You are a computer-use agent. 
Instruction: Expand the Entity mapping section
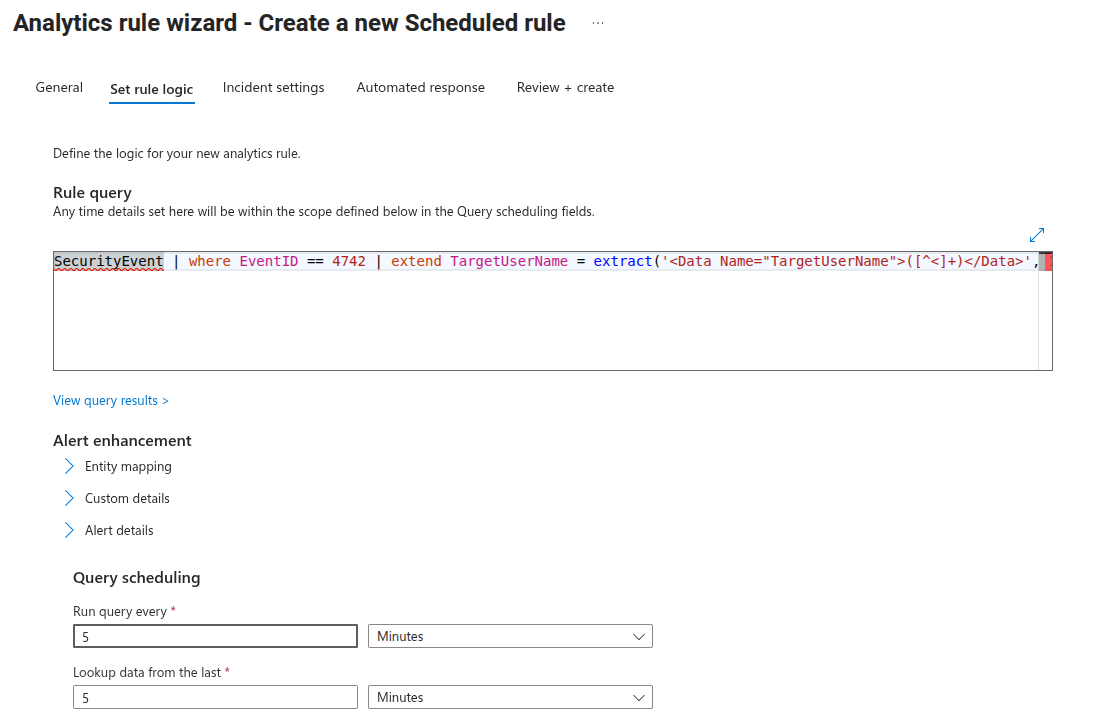[x=128, y=466]
